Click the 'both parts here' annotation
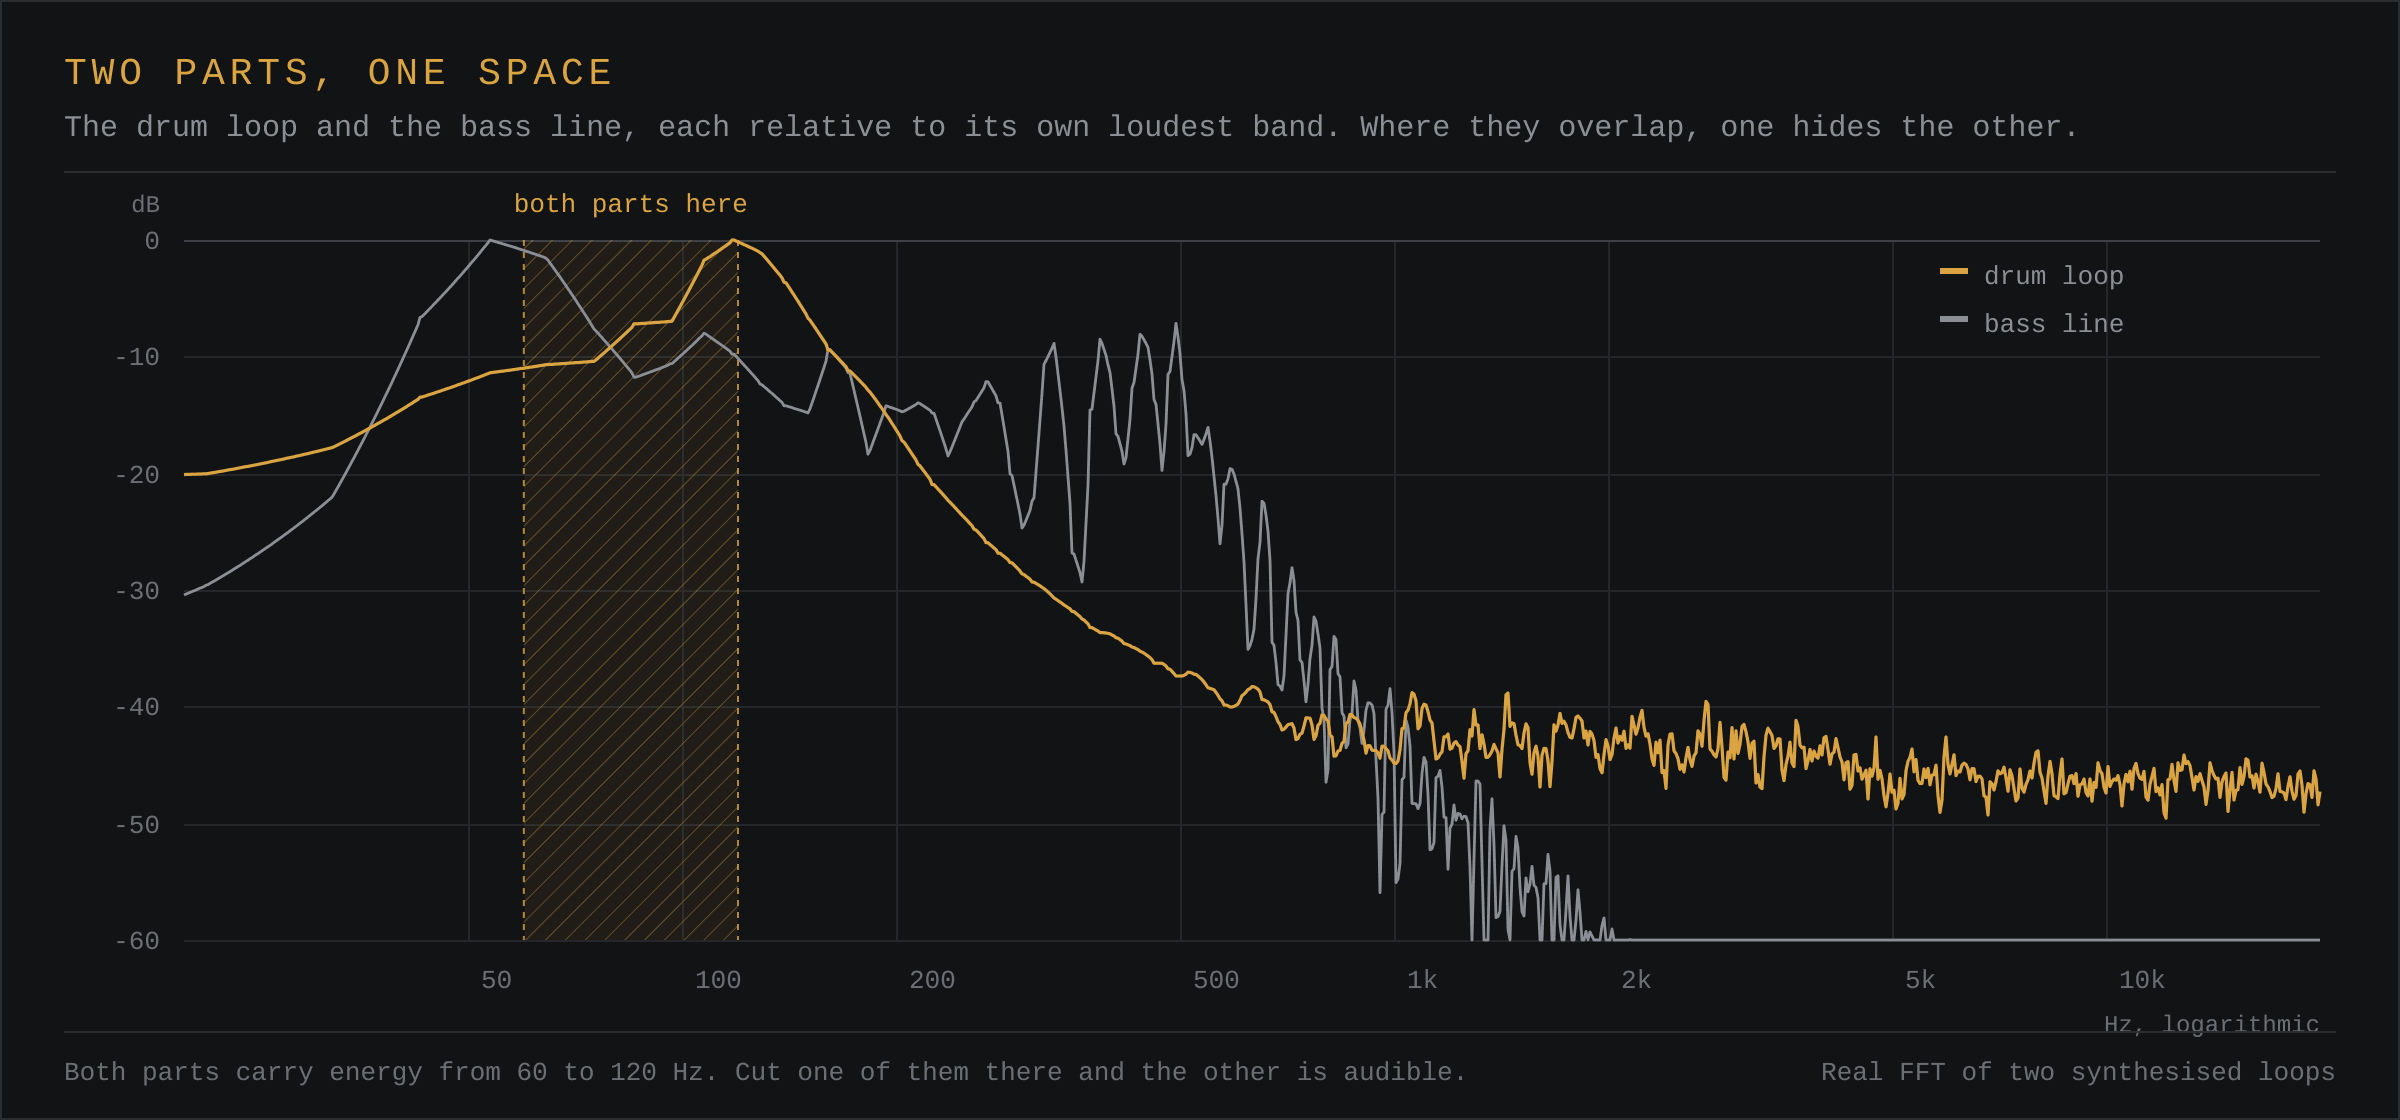The width and height of the screenshot is (2400, 1120). (x=630, y=204)
